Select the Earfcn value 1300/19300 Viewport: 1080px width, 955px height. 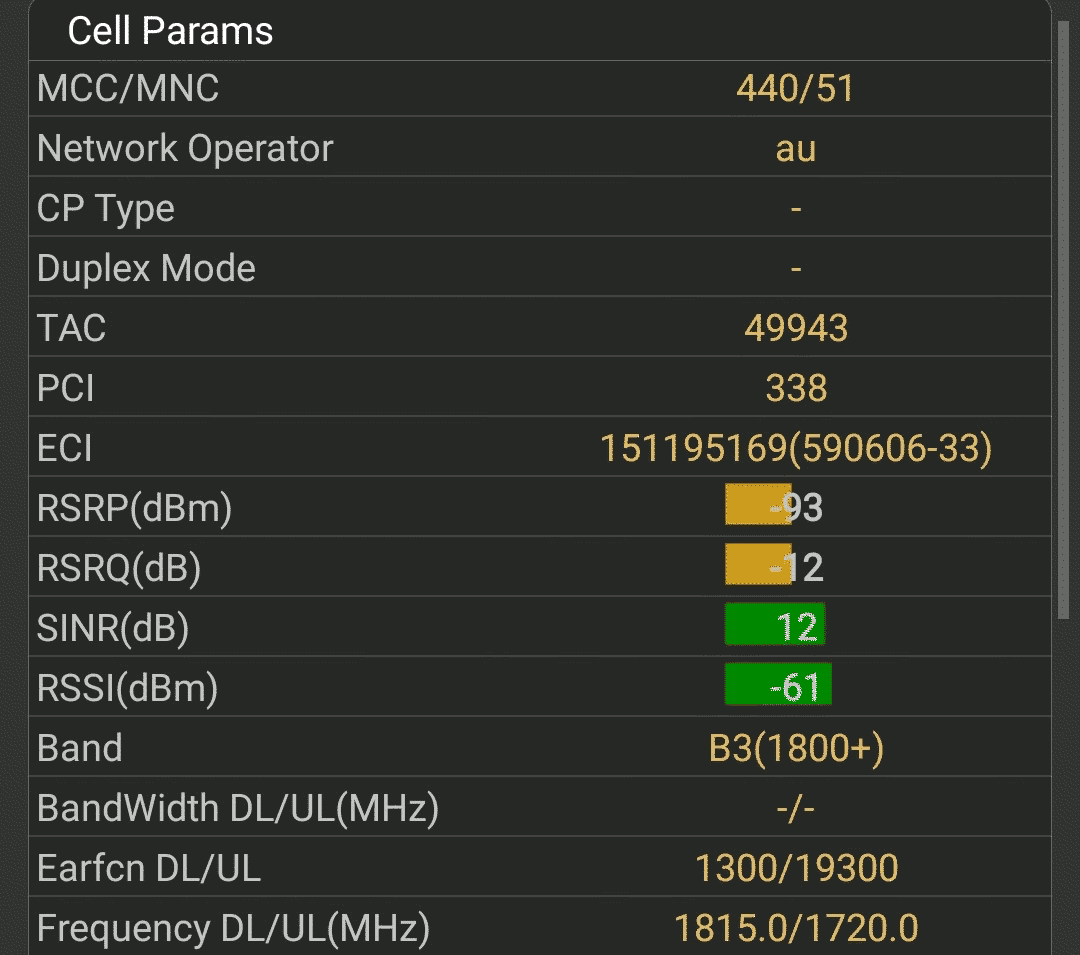(x=795, y=869)
